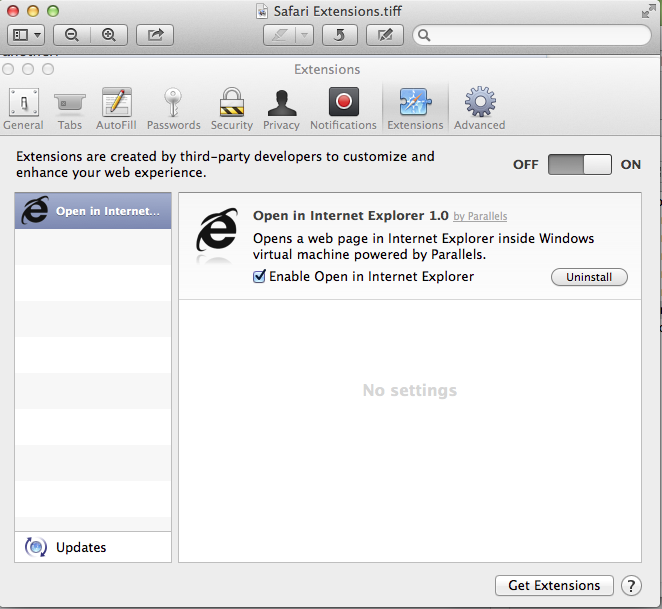The height and width of the screenshot is (609, 662).
Task: Open the Tabs preferences pane
Action: pos(70,109)
